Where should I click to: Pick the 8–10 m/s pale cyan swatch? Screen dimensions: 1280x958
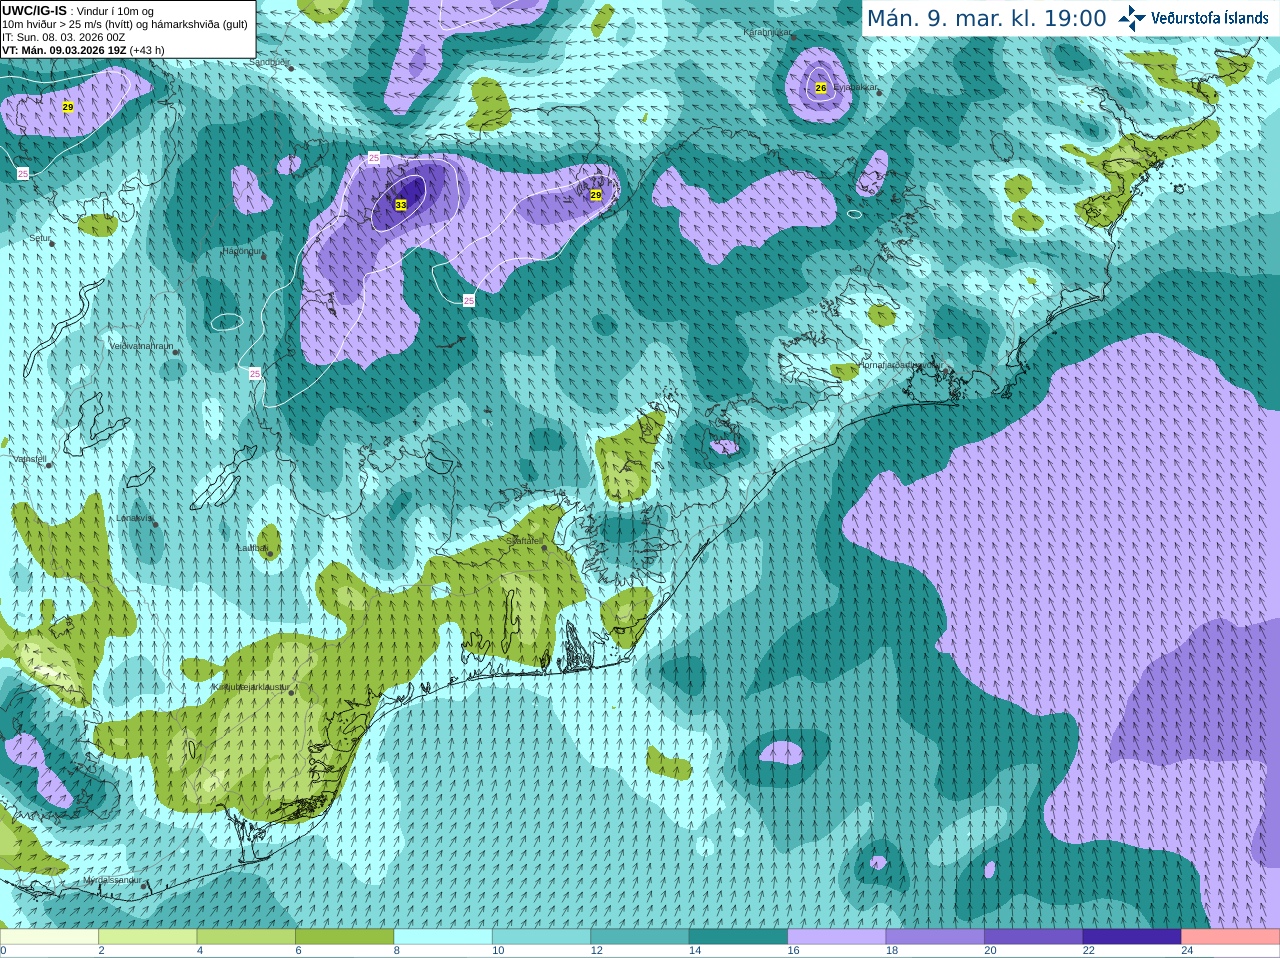point(443,936)
